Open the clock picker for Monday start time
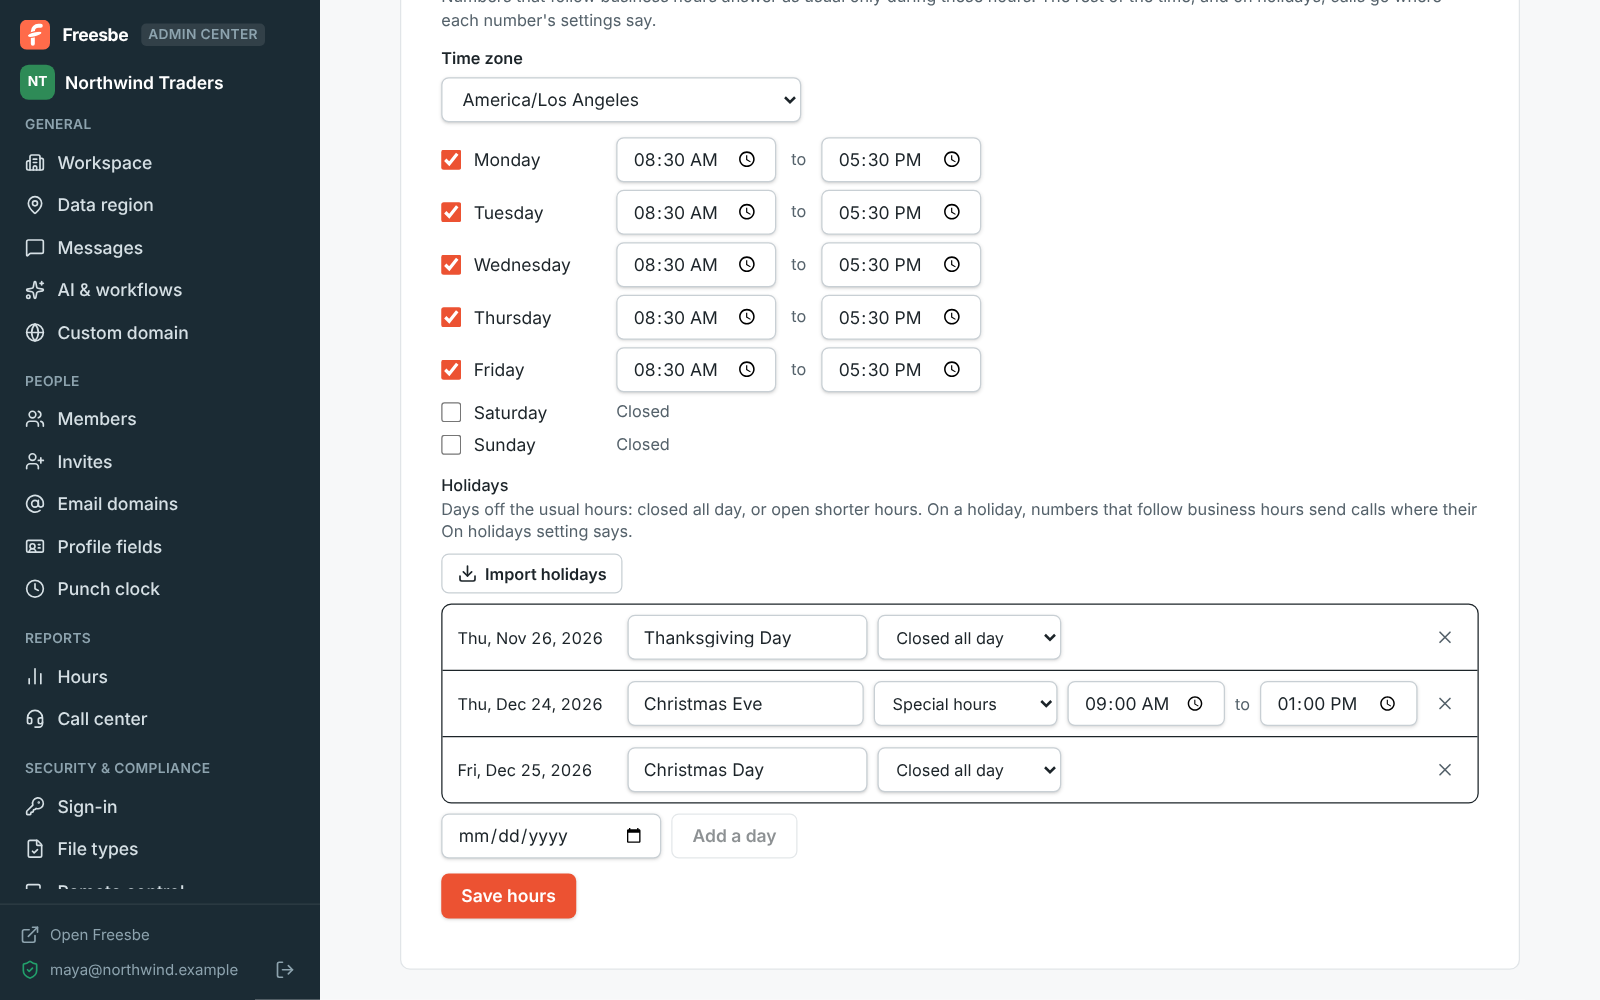Viewport: 1600px width, 1000px height. tap(747, 160)
